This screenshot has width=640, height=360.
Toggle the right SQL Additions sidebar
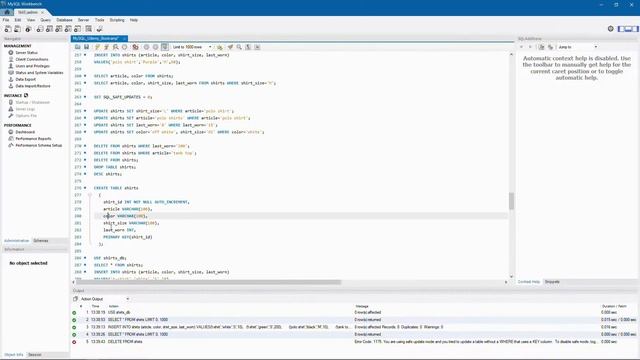click(635, 29)
